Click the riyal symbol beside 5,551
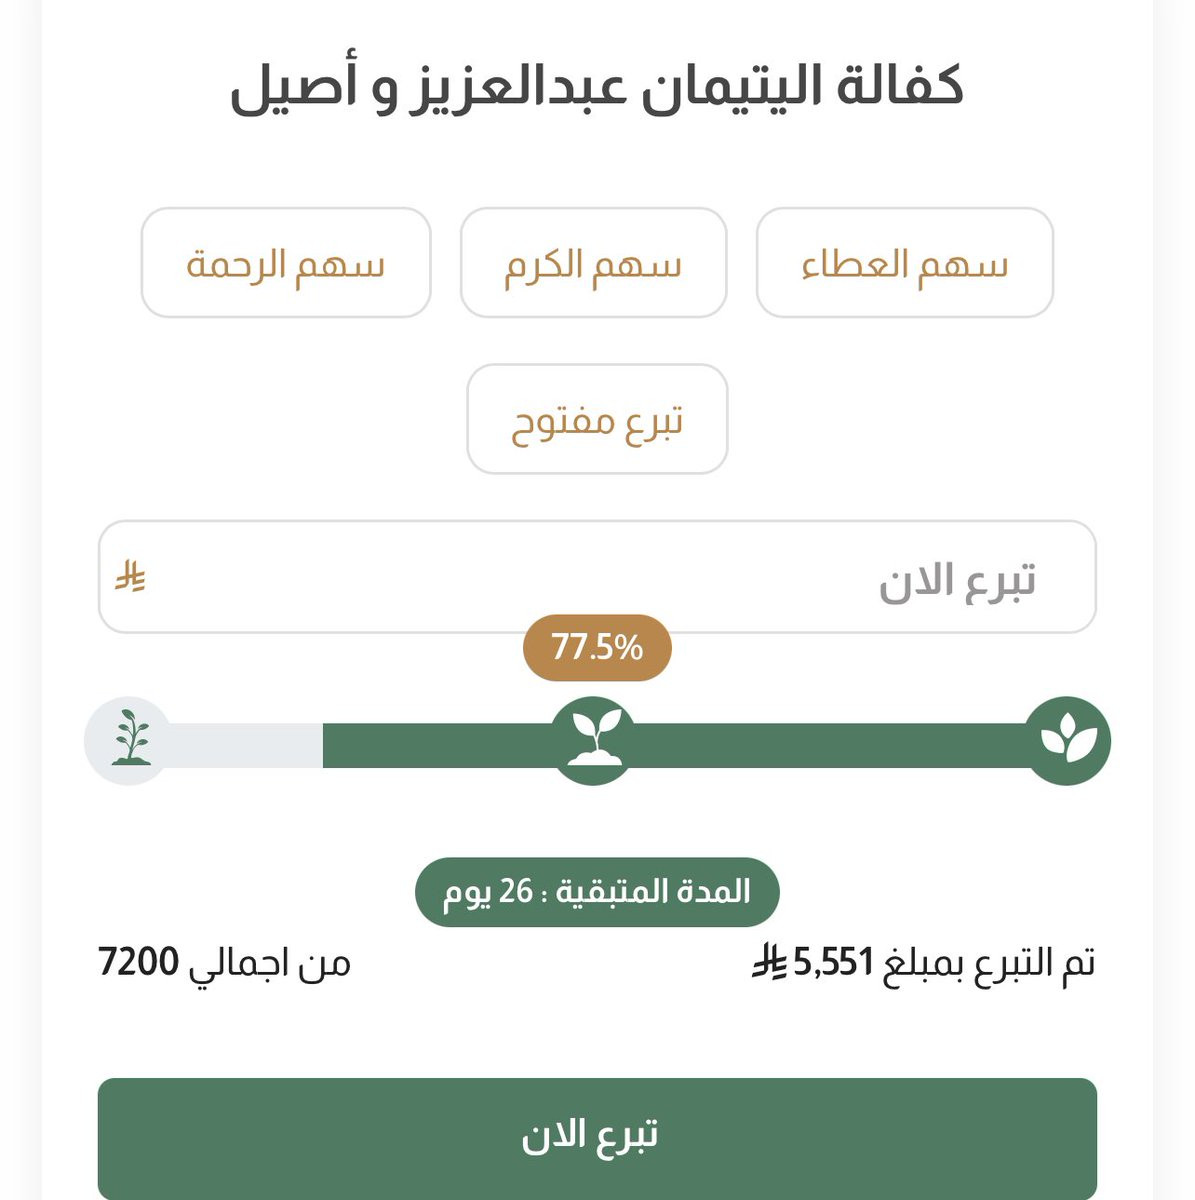1195x1200 pixels. 770,963
